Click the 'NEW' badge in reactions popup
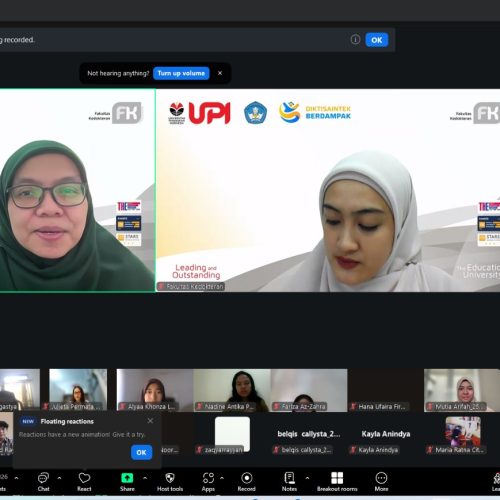This screenshot has width=500, height=500. pos(28,421)
